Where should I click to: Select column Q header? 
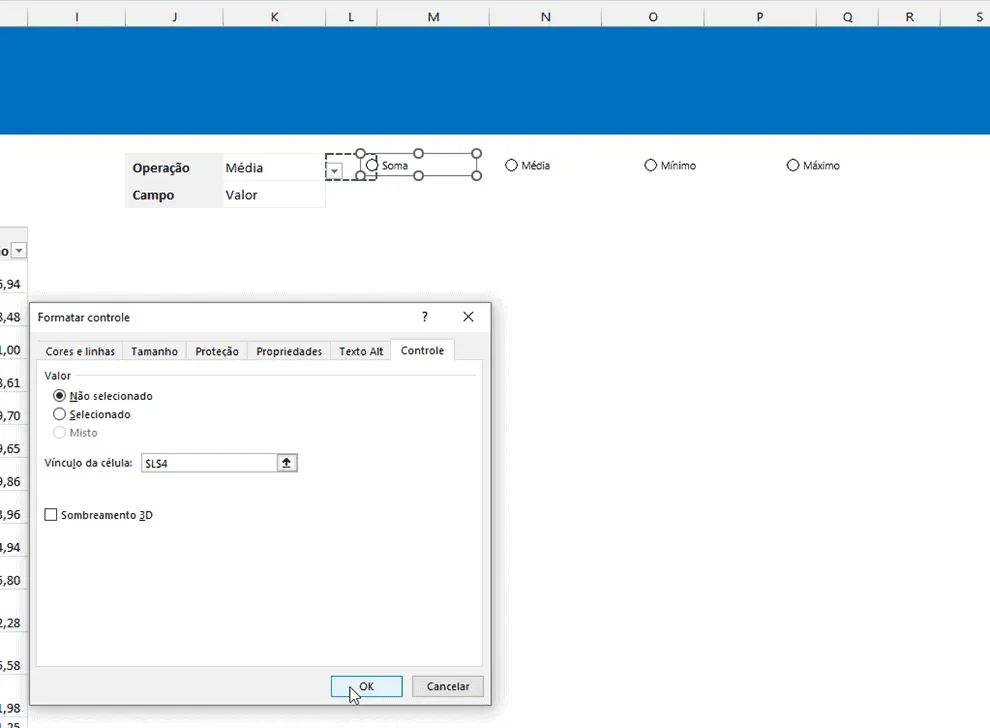click(x=847, y=17)
